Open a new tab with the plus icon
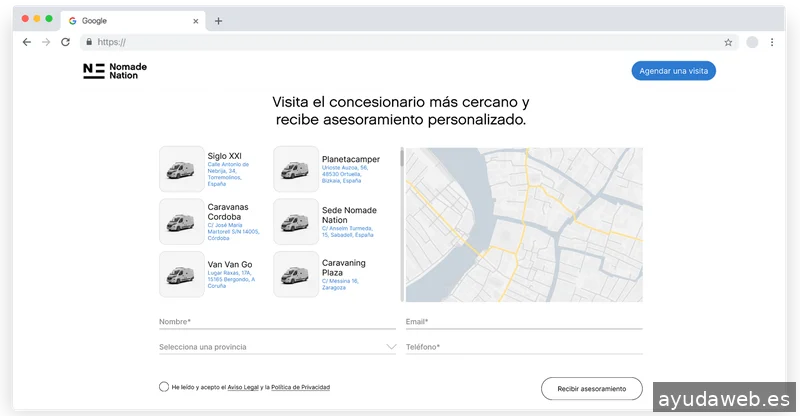This screenshot has width=800, height=416. pyautogui.click(x=218, y=21)
